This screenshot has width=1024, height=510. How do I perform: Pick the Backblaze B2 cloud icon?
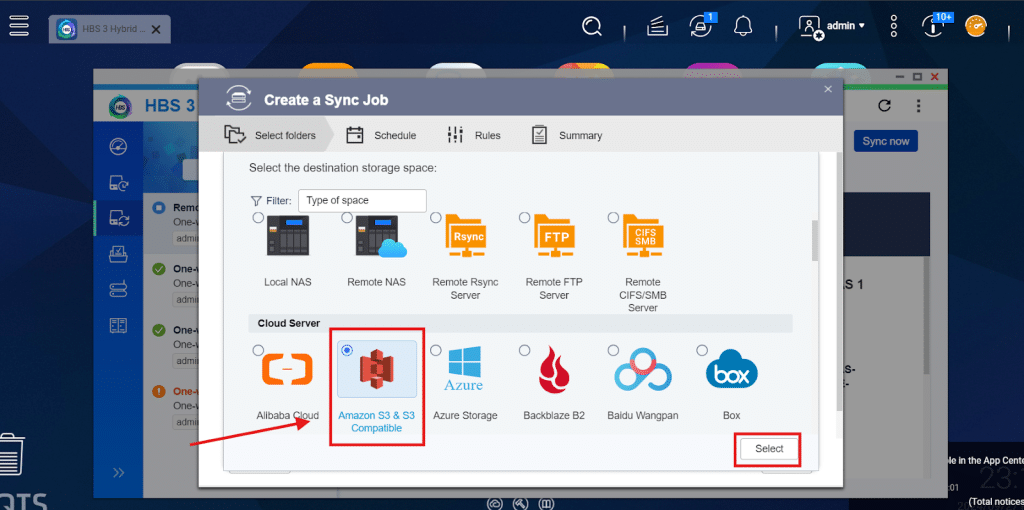tap(552, 372)
